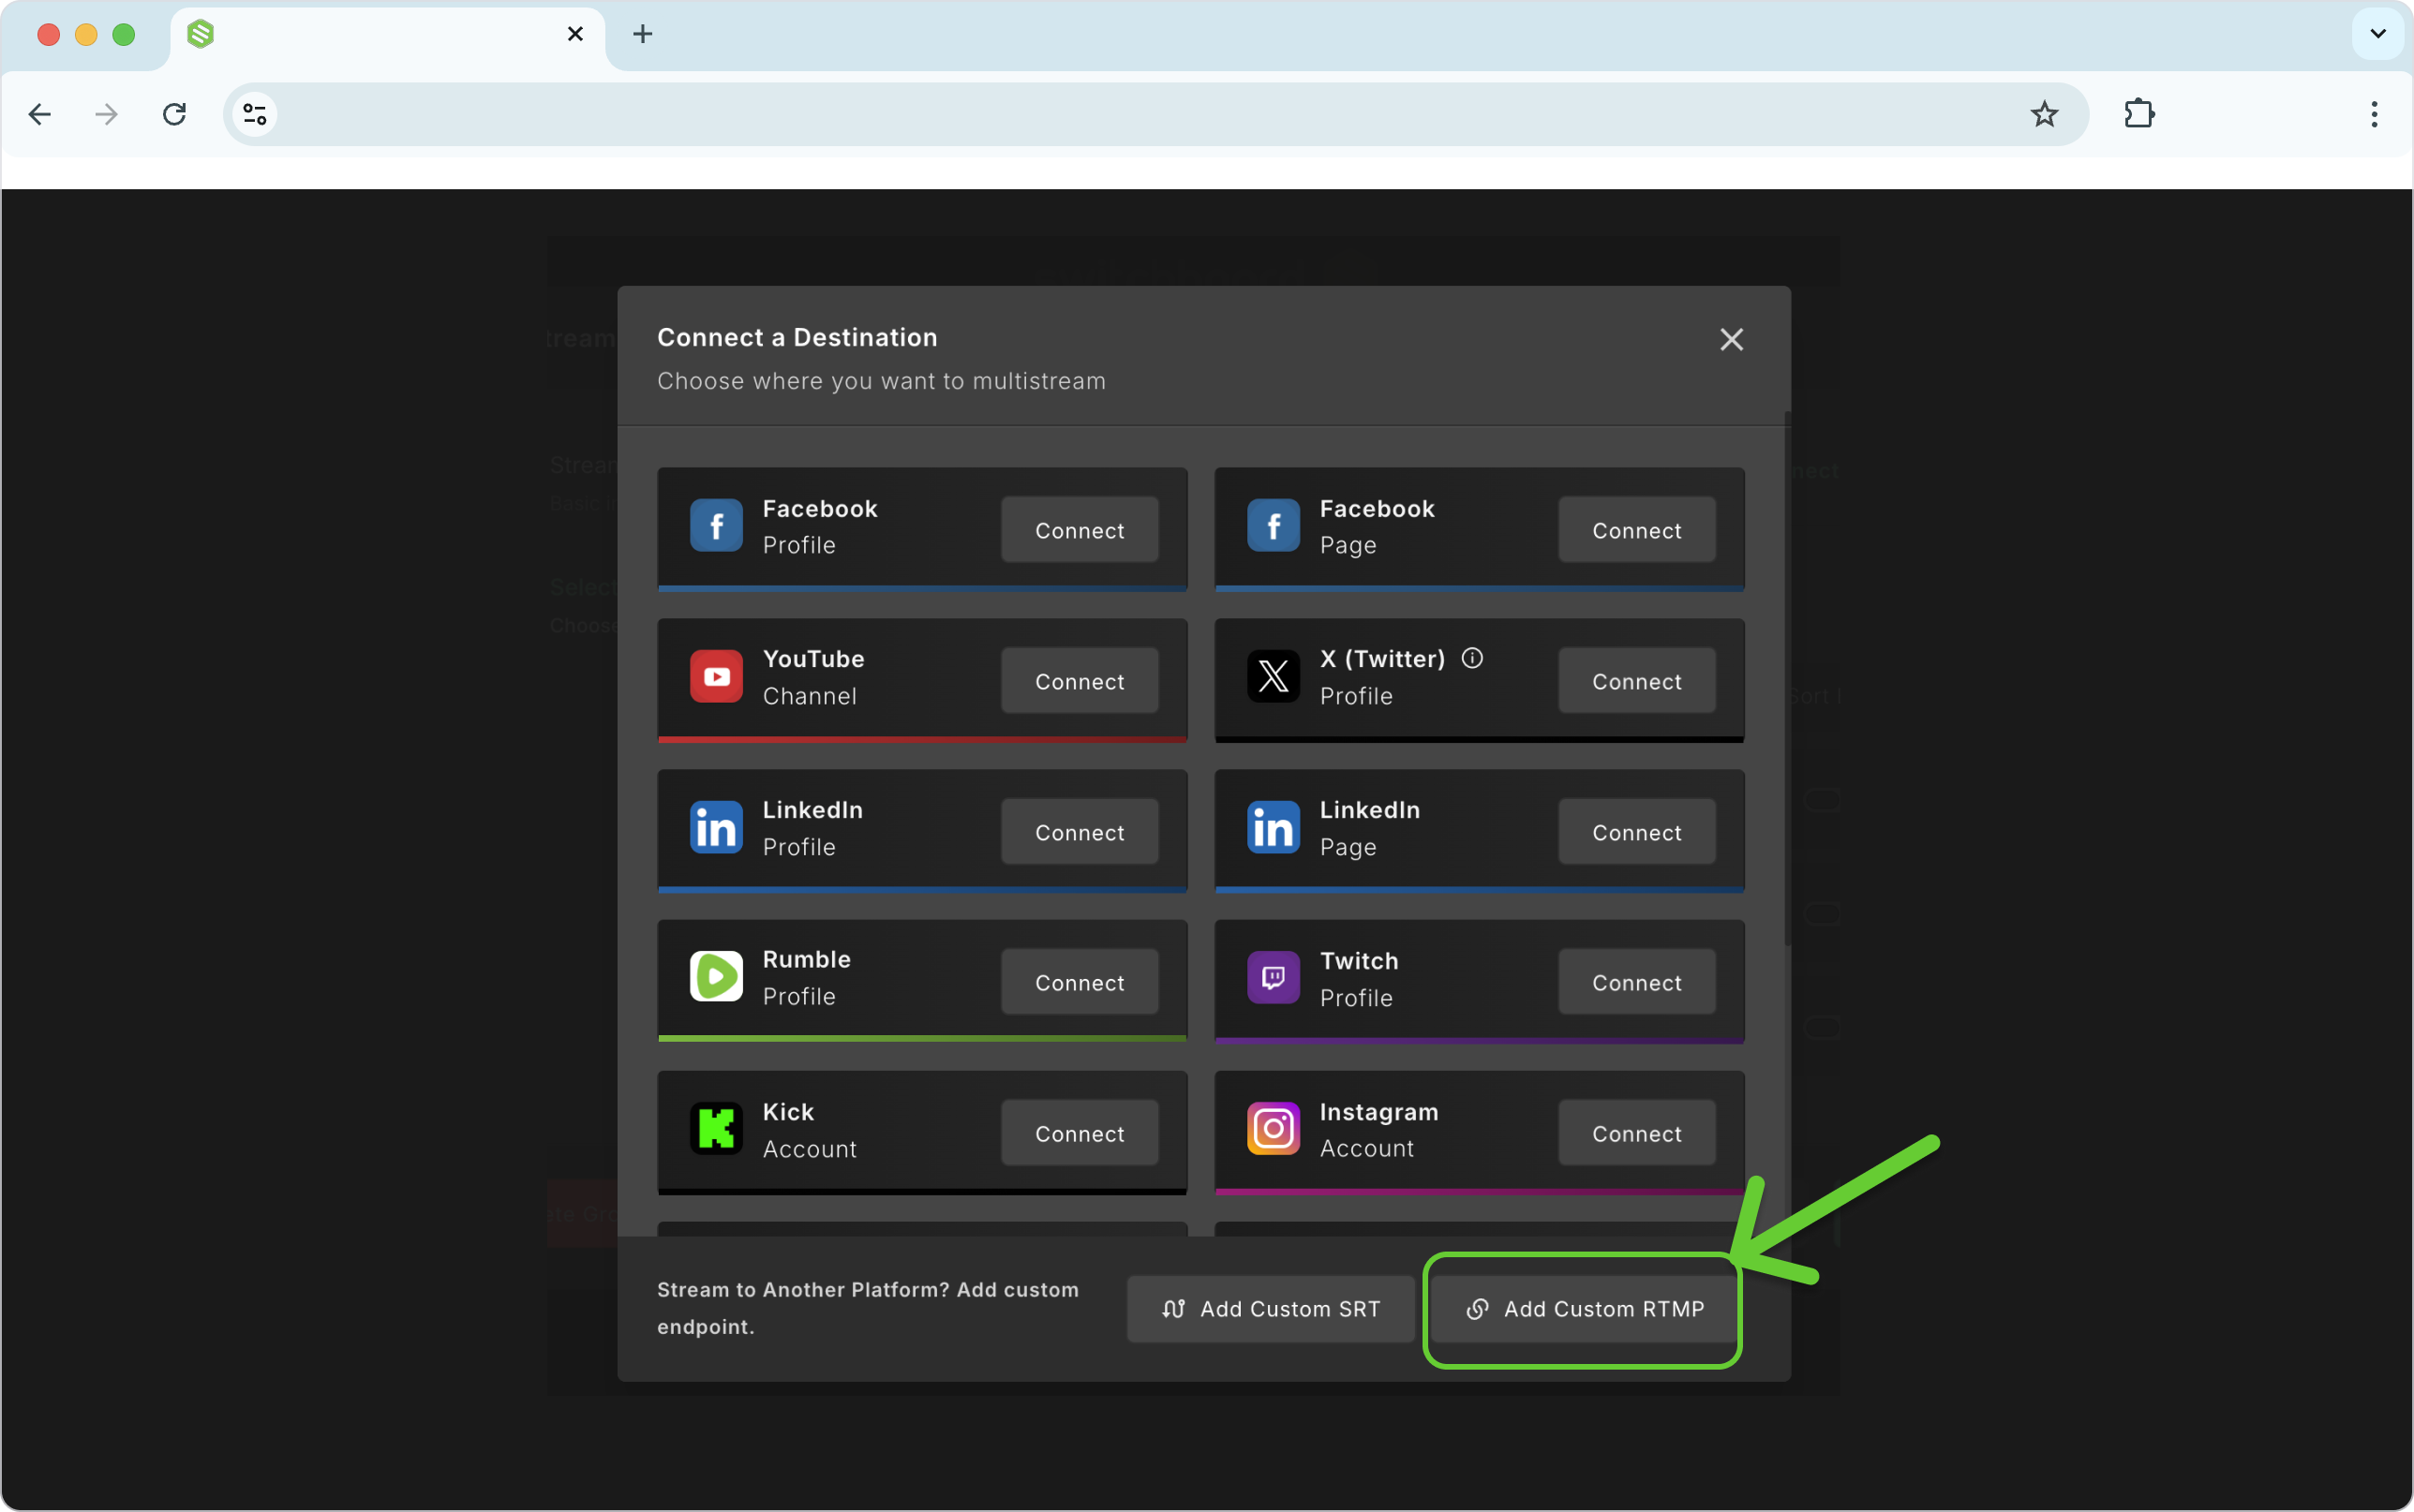
Task: Connect Twitch Profile destination
Action: [1636, 982]
